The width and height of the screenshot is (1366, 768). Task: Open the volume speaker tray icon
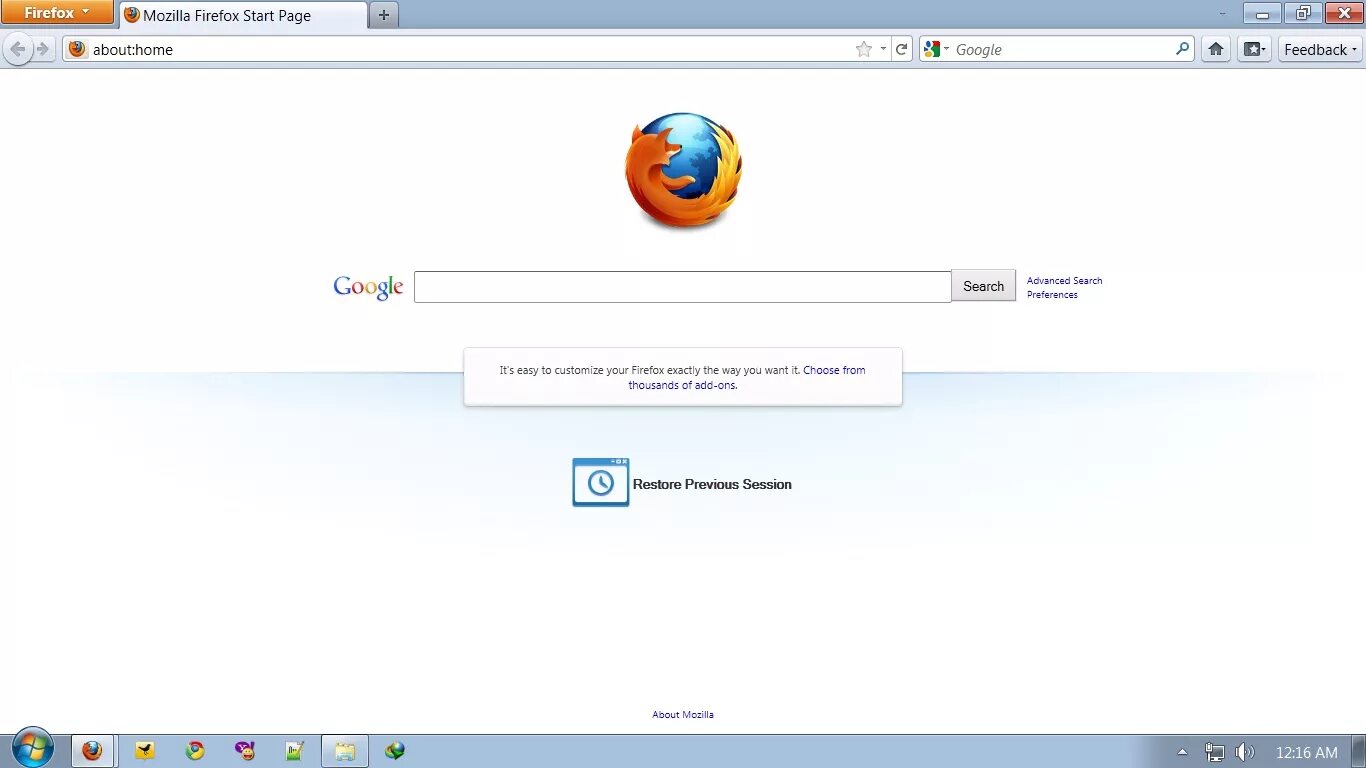pos(1244,752)
